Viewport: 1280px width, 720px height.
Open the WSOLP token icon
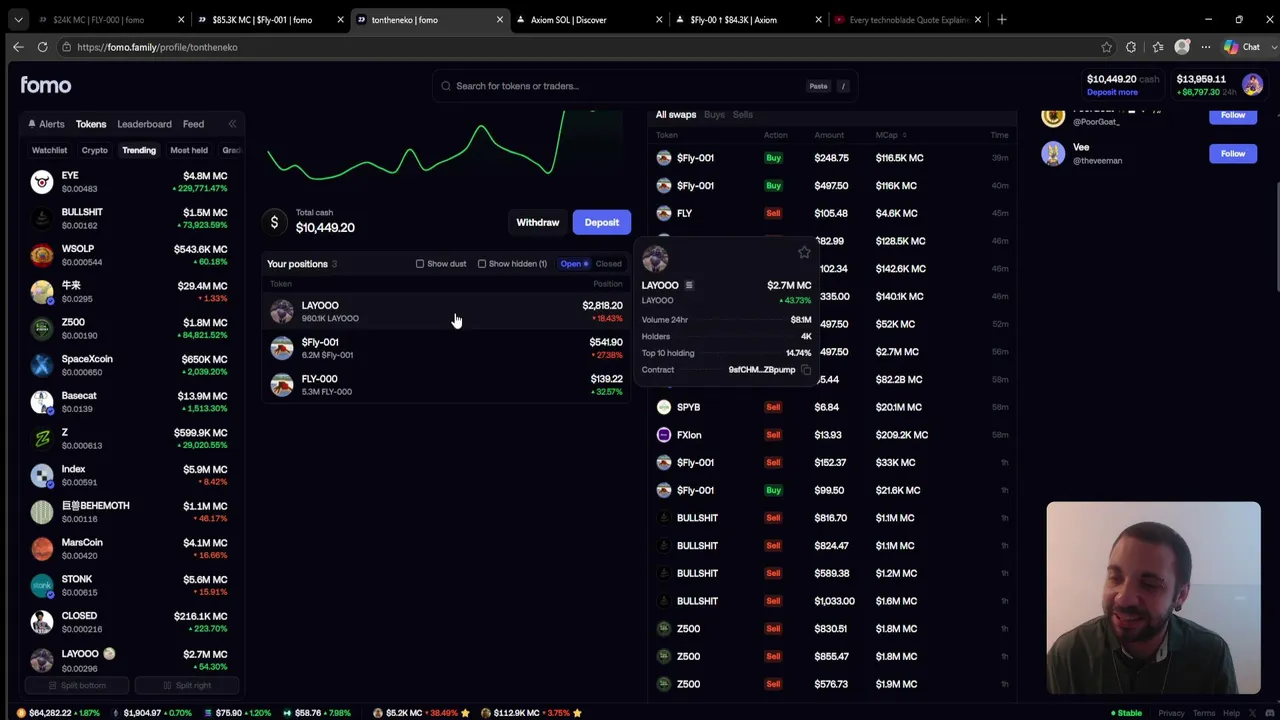click(41, 255)
